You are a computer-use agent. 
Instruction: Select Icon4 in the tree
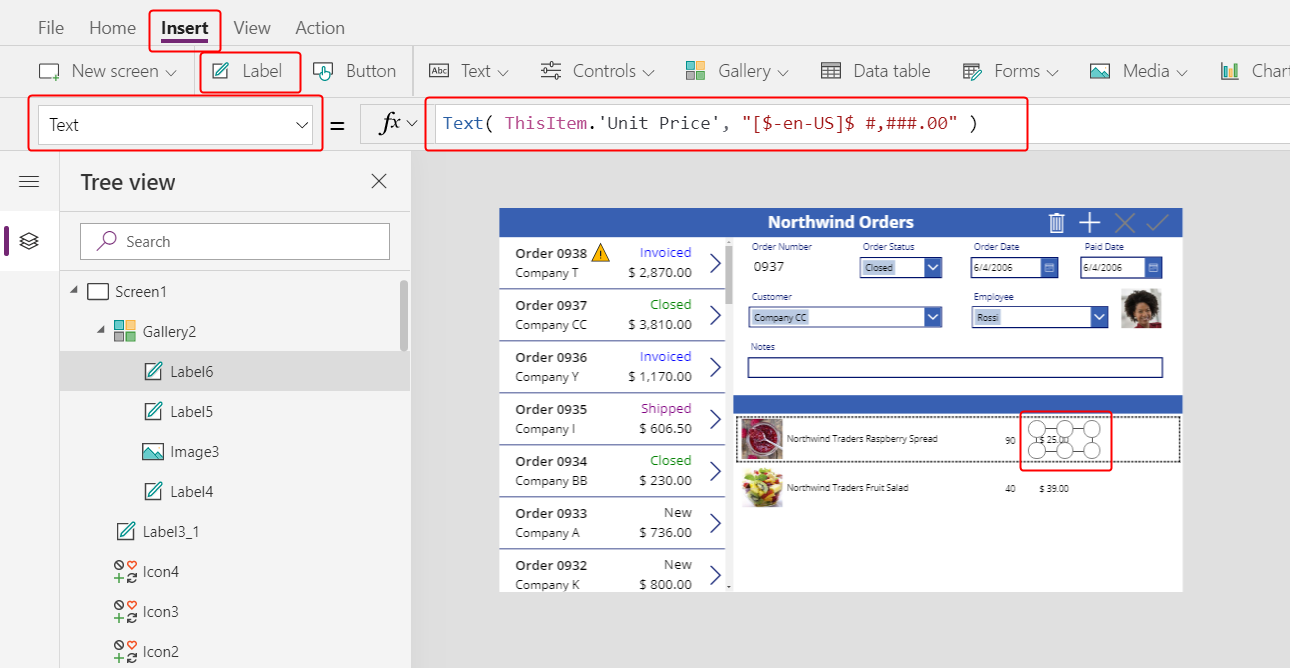click(161, 571)
